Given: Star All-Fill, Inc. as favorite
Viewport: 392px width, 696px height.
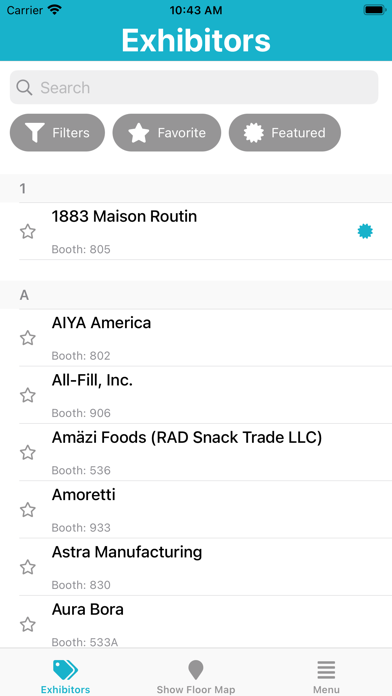Looking at the screenshot, I should (x=28, y=395).
